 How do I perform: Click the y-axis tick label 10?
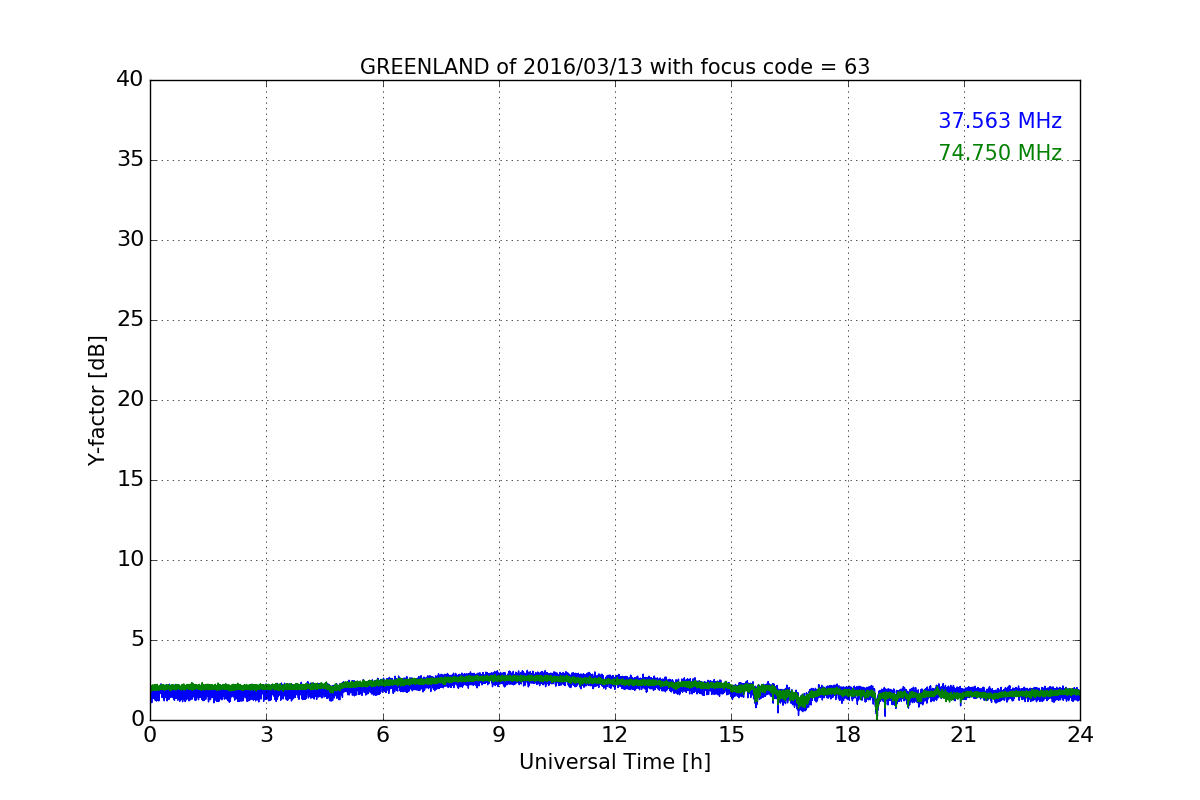pyautogui.click(x=130, y=559)
